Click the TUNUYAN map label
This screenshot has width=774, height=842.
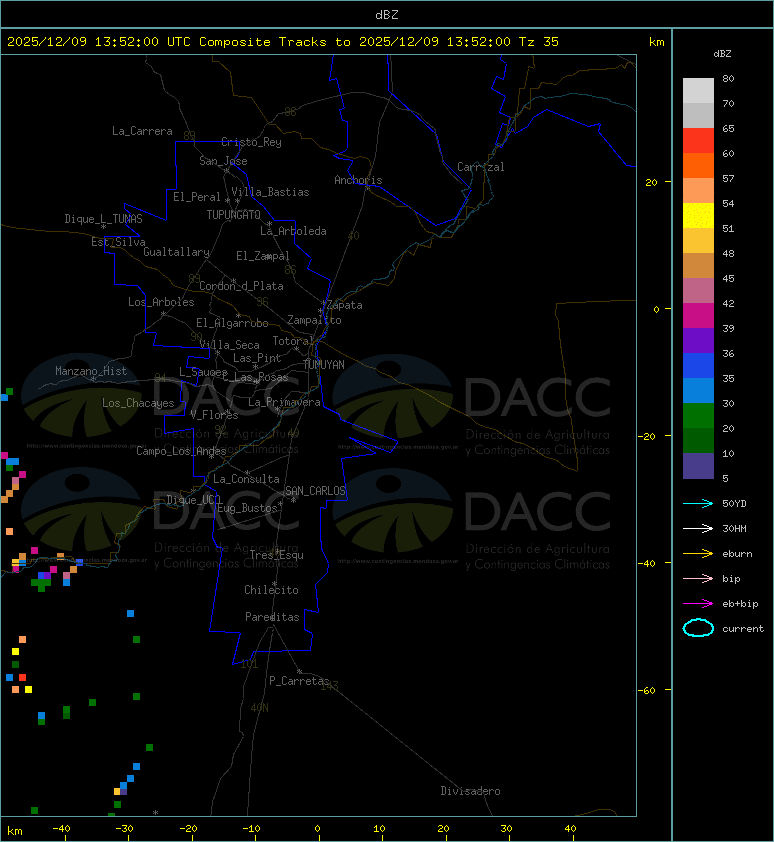tap(324, 365)
